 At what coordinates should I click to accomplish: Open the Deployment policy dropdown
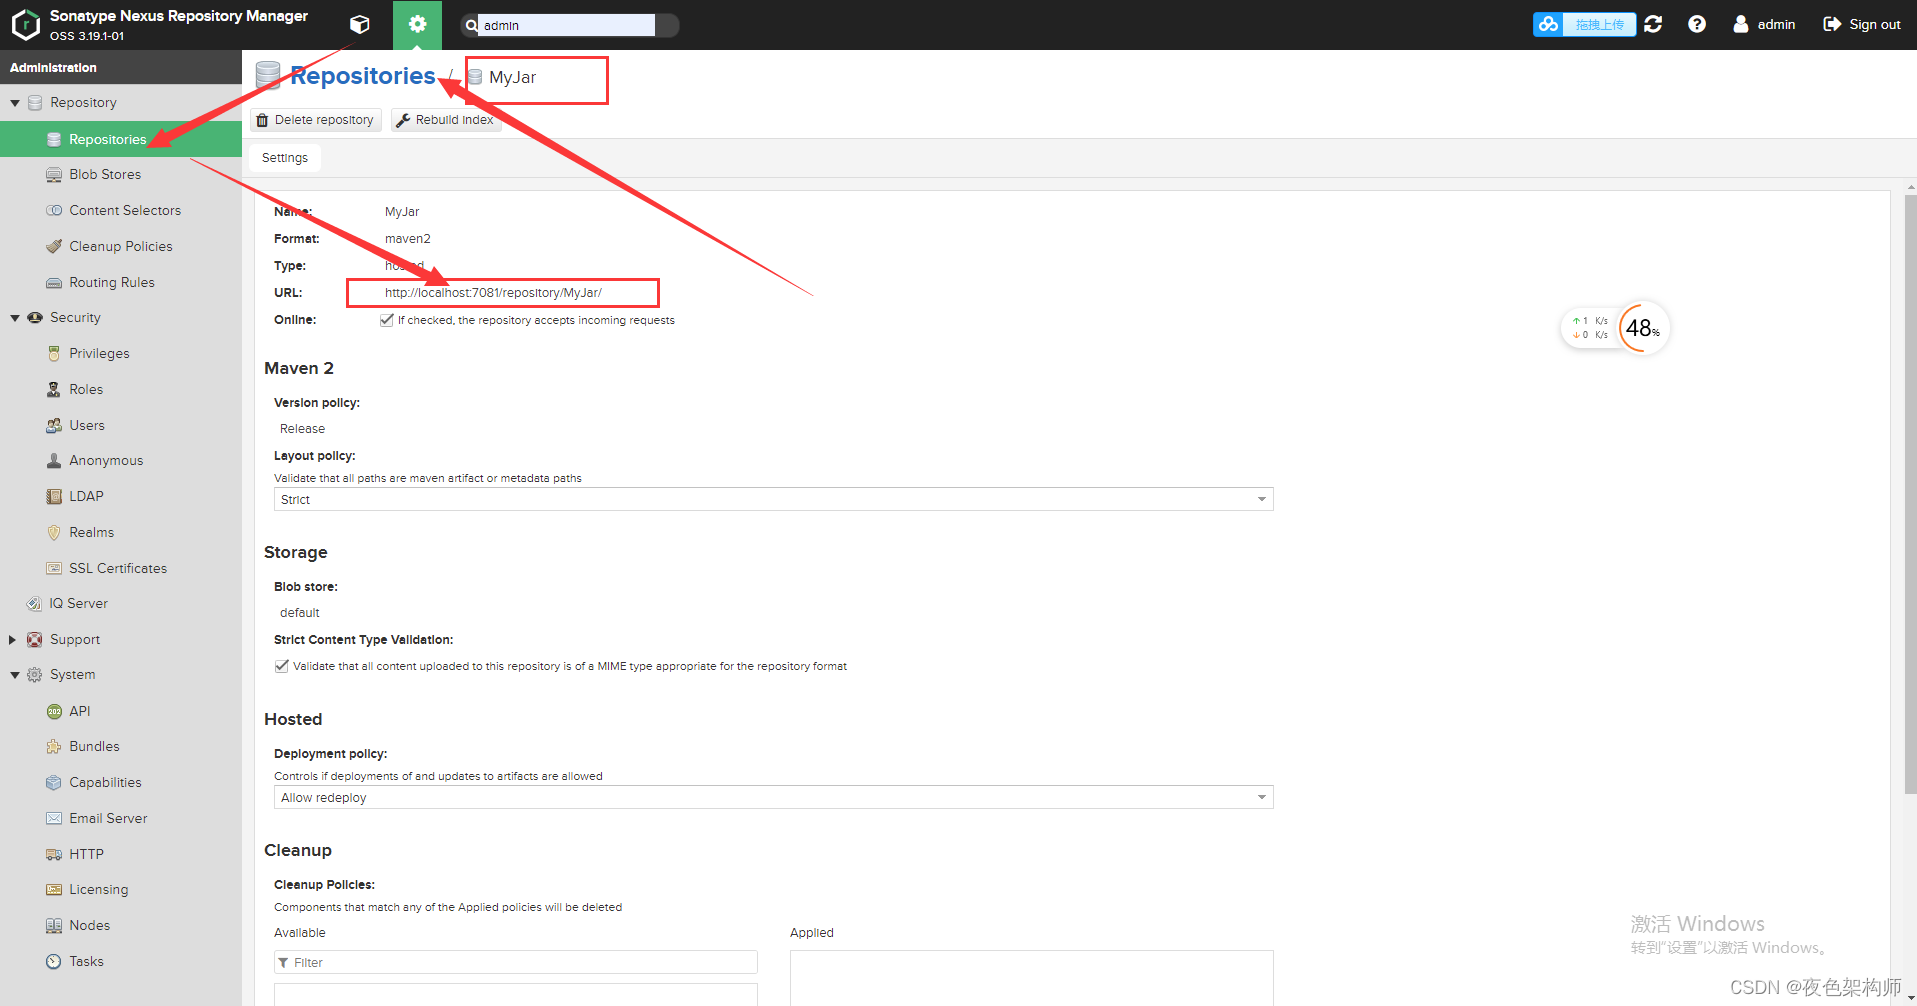click(773, 798)
